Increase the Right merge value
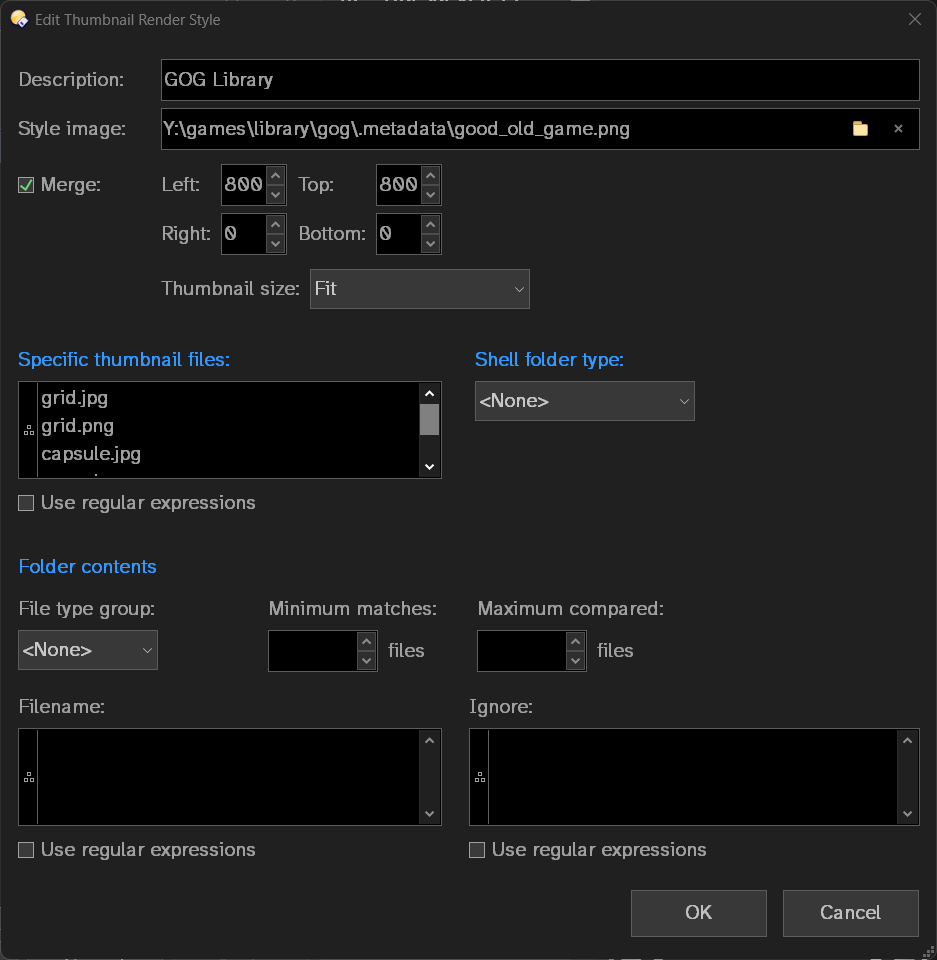937x960 pixels. tap(276, 225)
